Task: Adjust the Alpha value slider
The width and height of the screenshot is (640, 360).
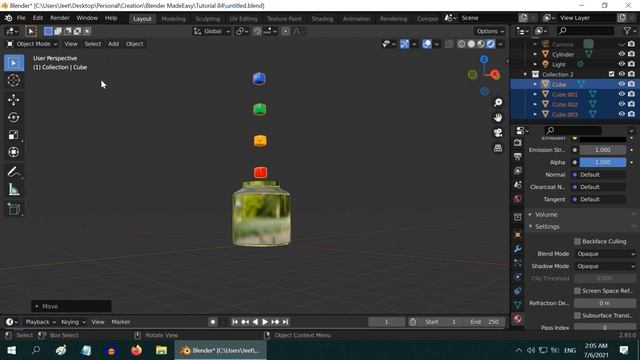Action: pos(603,162)
